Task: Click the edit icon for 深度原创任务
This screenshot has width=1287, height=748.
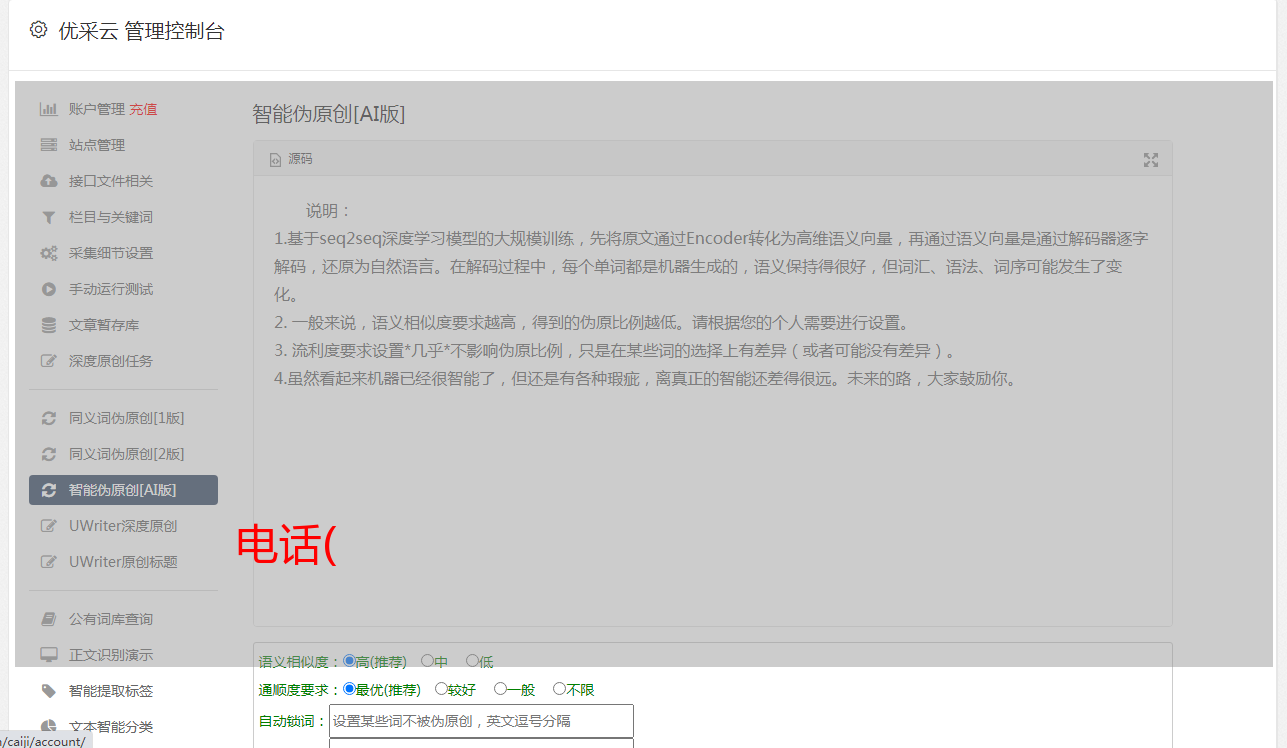Action: coord(48,361)
